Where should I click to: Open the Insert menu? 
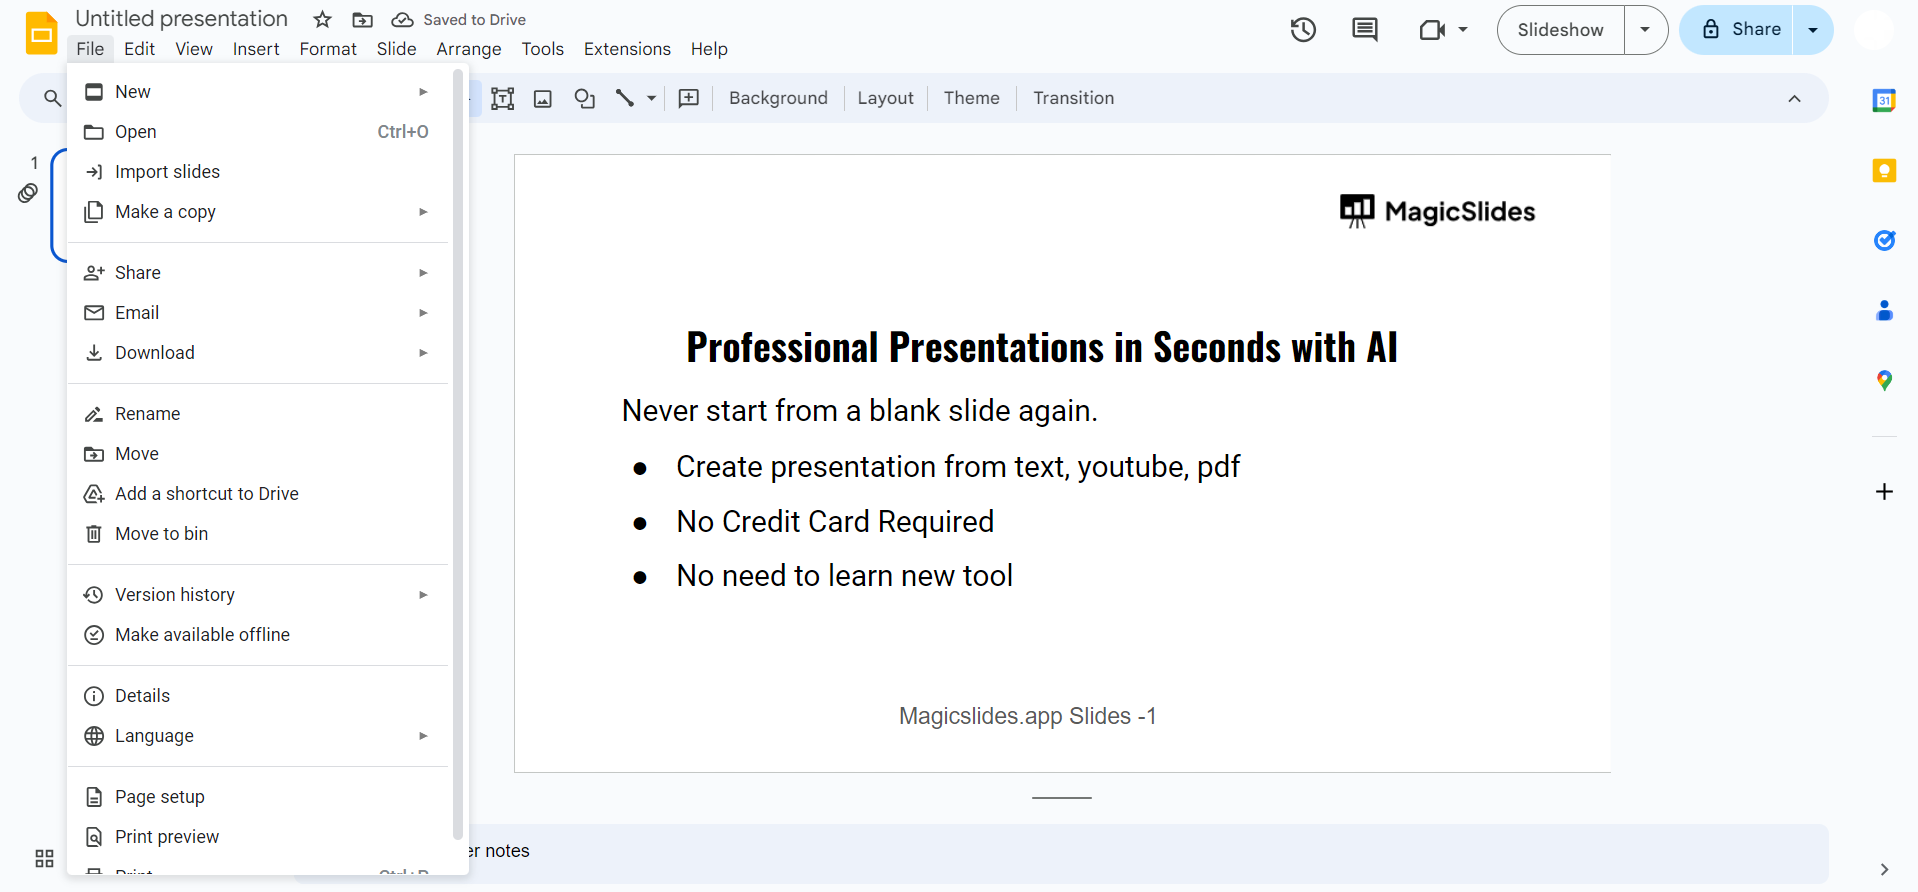[256, 49]
